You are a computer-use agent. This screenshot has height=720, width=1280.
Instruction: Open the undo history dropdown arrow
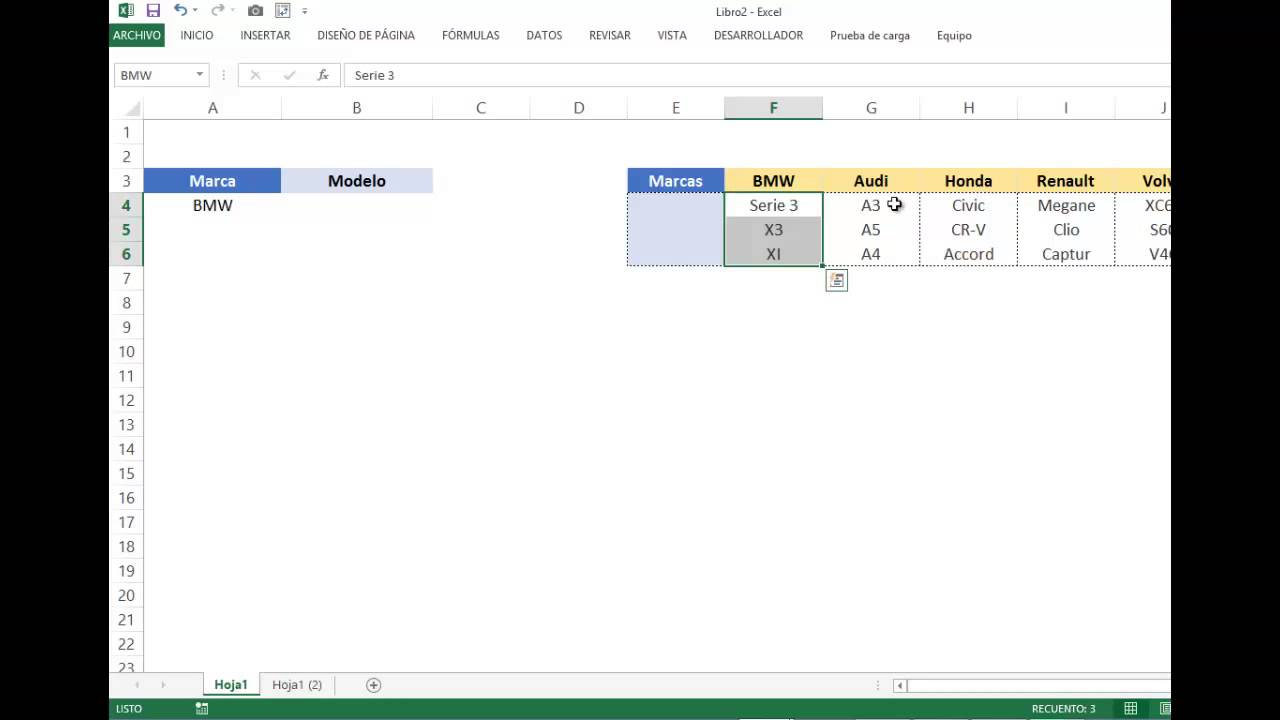[194, 11]
